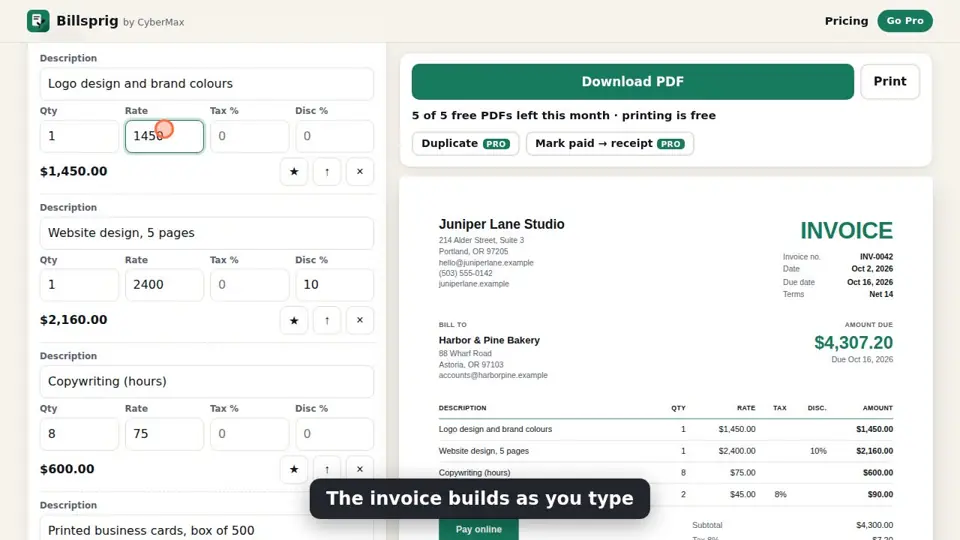Move the Logo design item up
Viewport: 960px width, 540px height.
click(327, 171)
